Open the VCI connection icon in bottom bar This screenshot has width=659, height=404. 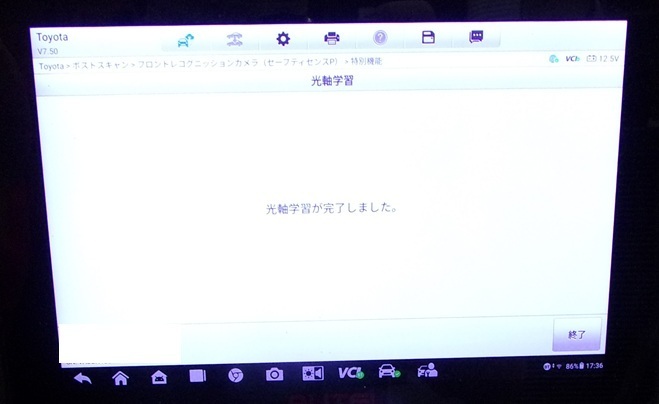pyautogui.click(x=351, y=372)
